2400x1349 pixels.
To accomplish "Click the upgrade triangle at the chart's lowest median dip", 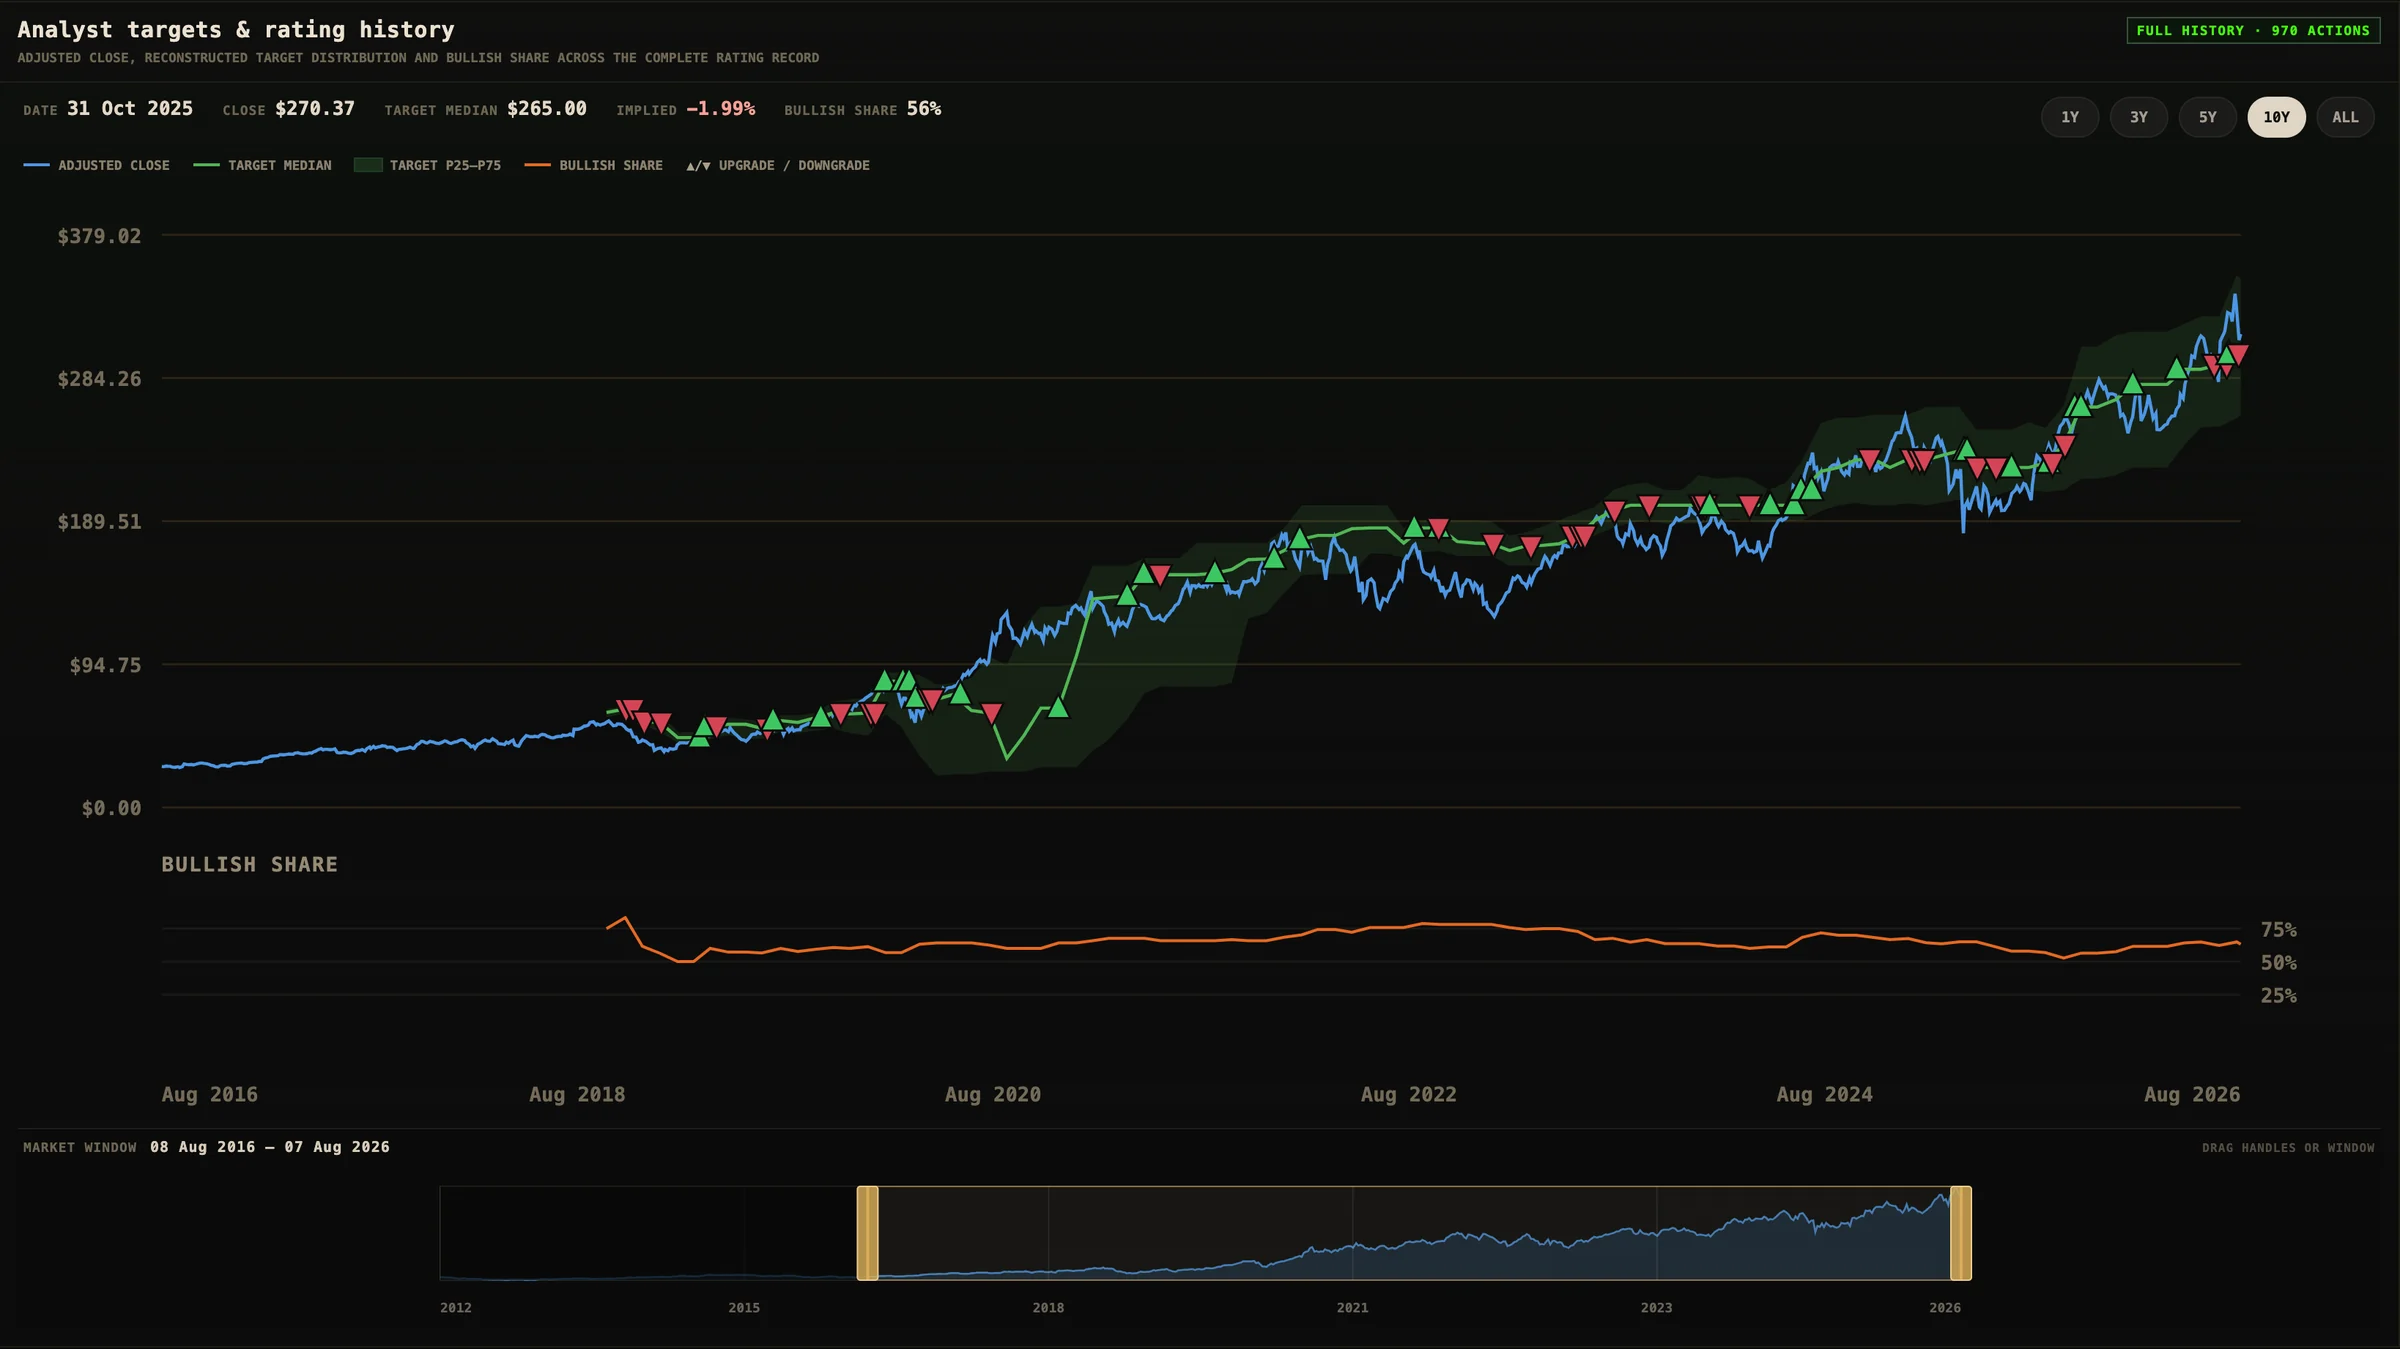I will [x=1058, y=709].
